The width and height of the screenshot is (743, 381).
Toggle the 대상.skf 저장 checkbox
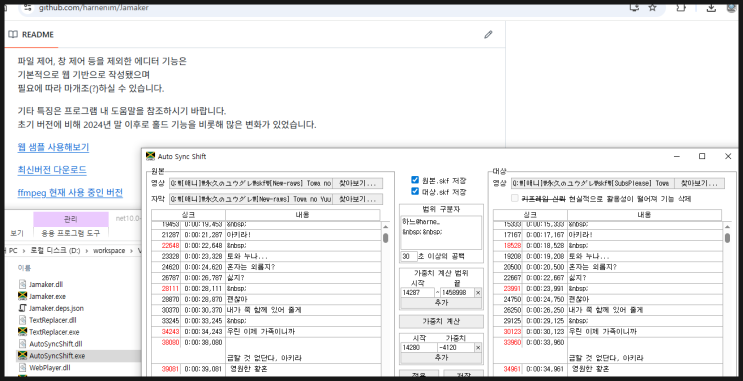[415, 191]
